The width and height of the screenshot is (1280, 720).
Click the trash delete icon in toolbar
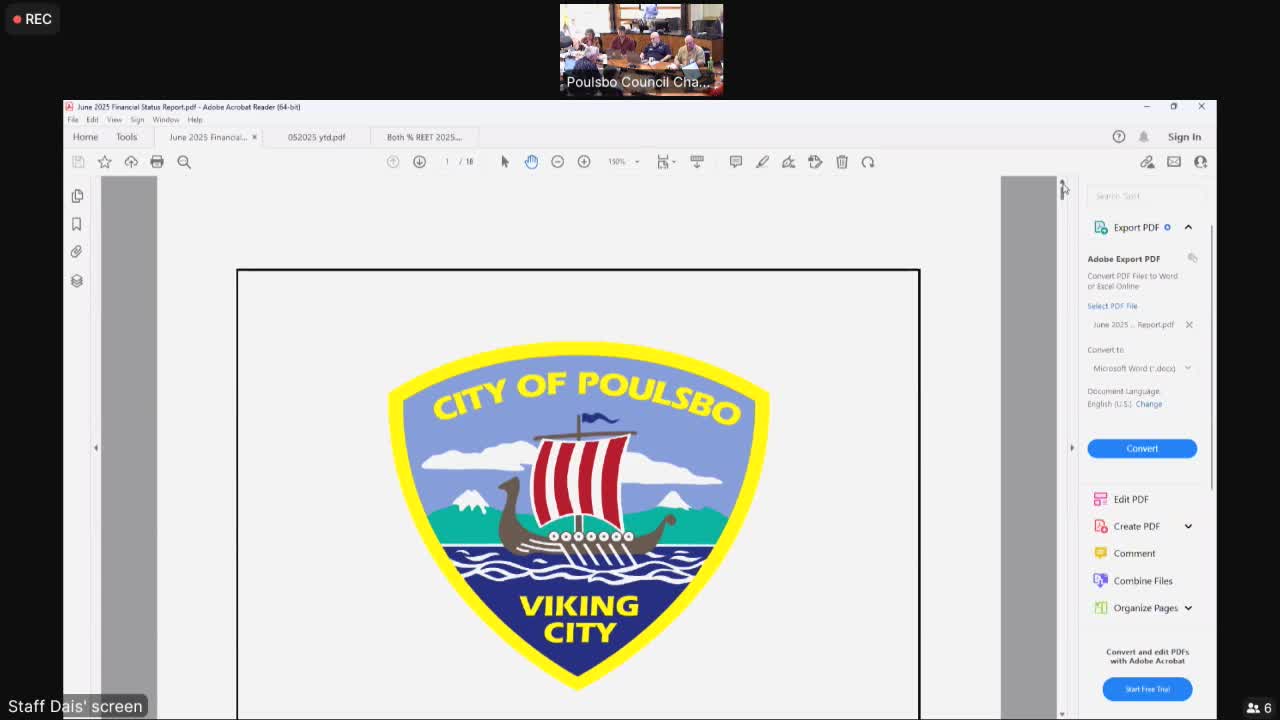(x=842, y=162)
